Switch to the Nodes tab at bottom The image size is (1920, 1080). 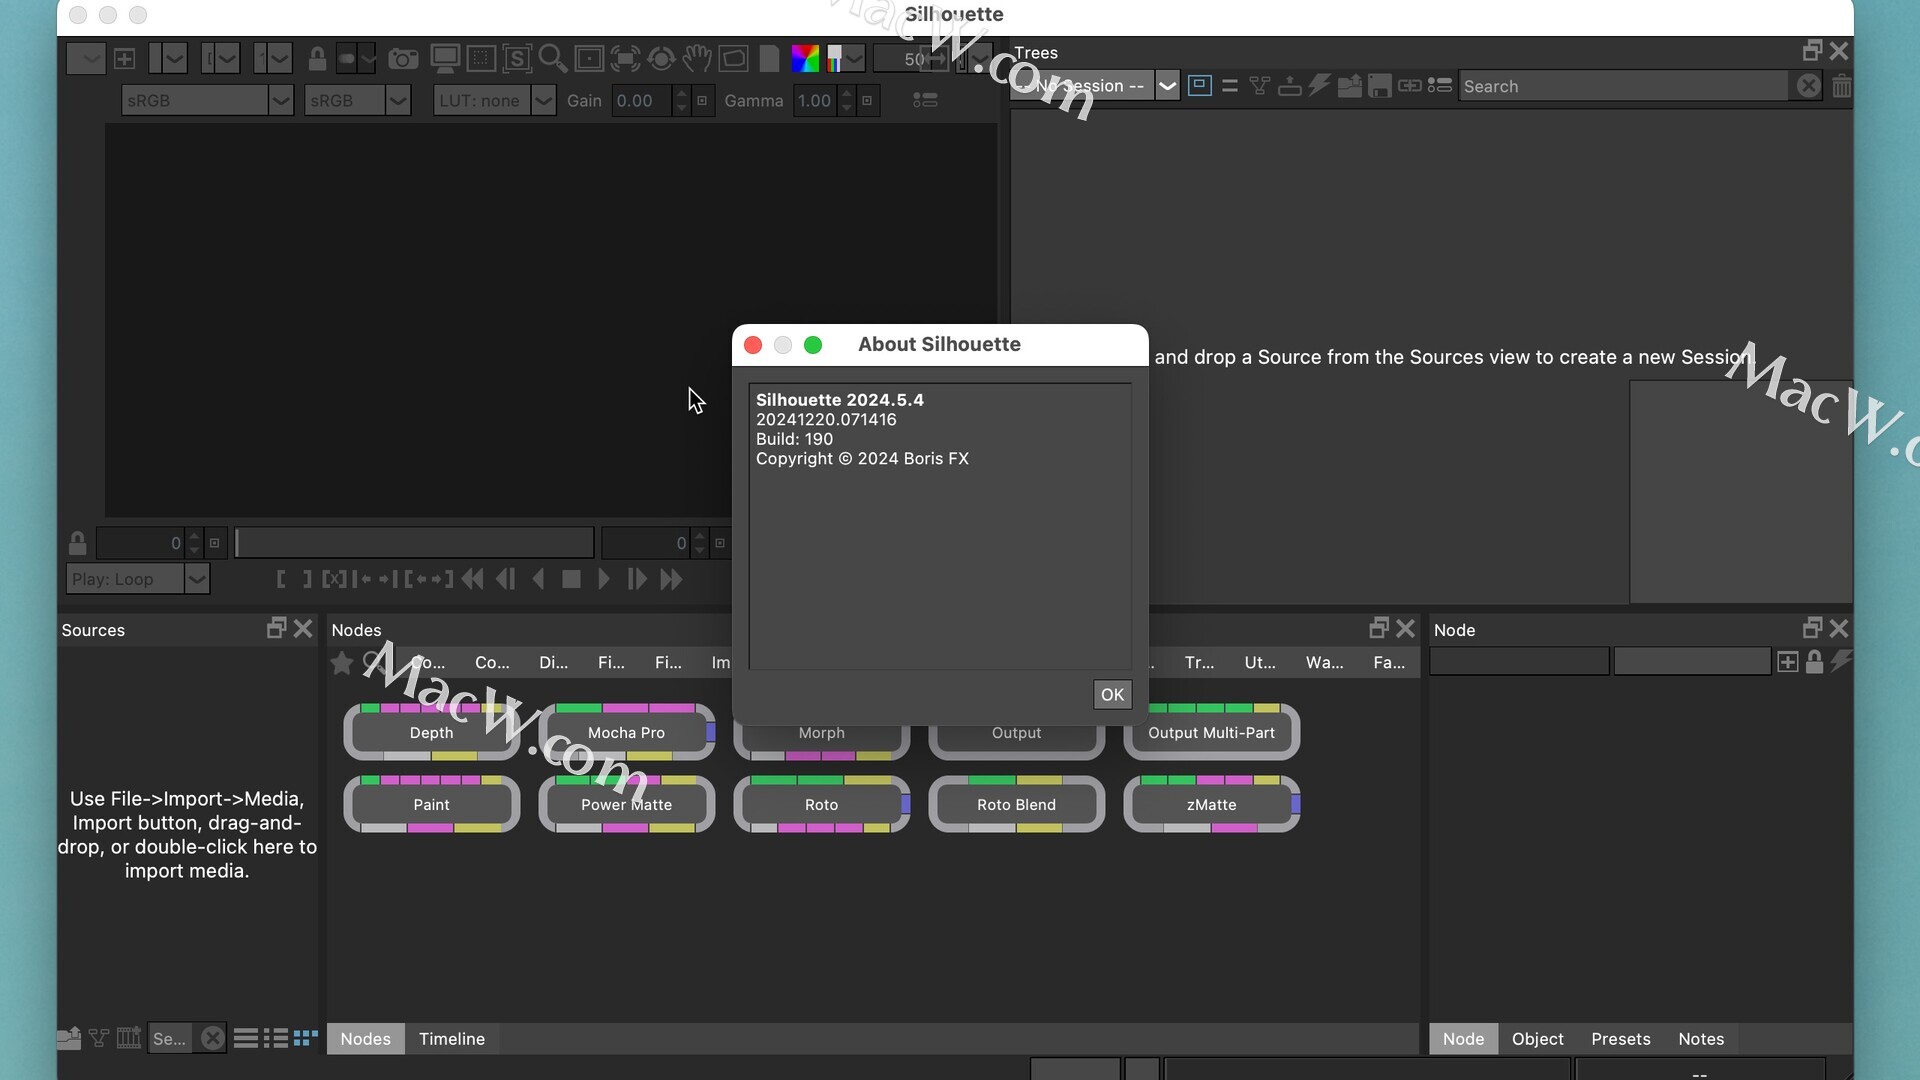pos(365,1039)
